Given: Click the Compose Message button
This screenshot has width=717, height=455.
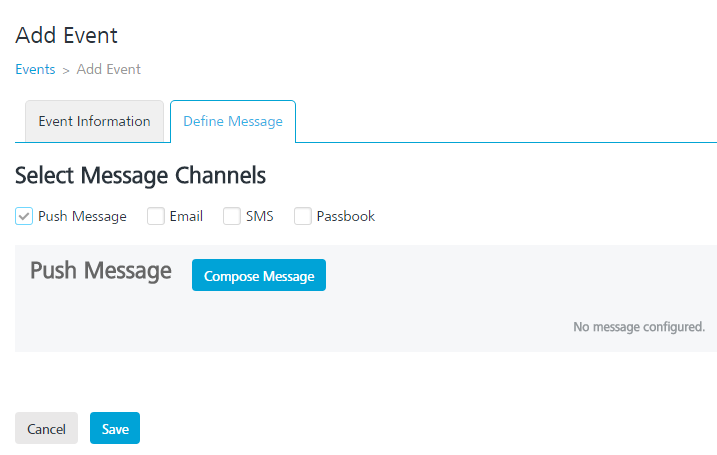Looking at the screenshot, I should (259, 275).
